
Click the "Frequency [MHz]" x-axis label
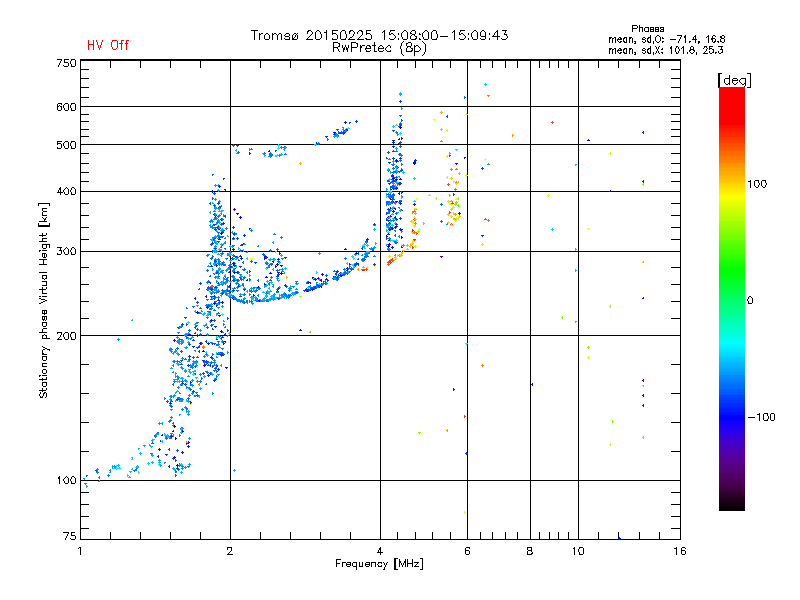[379, 566]
